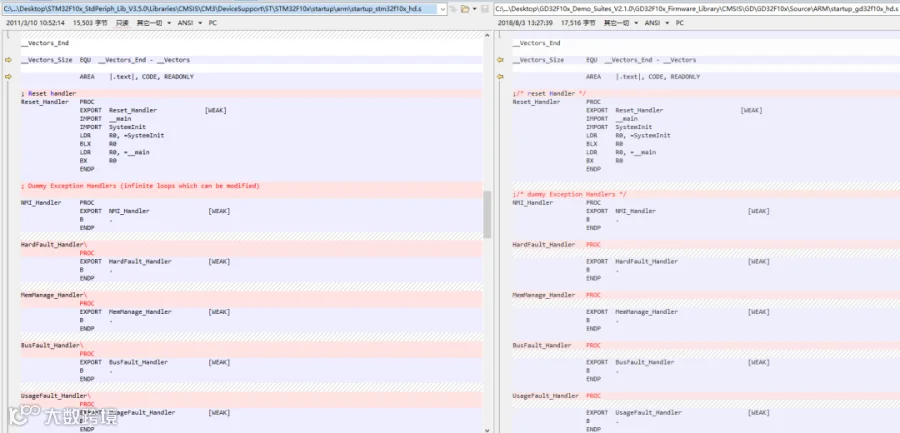Click 'BusFault_Handler PROC' line in right pane
This screenshot has height=433, width=900.
[x=556, y=346]
